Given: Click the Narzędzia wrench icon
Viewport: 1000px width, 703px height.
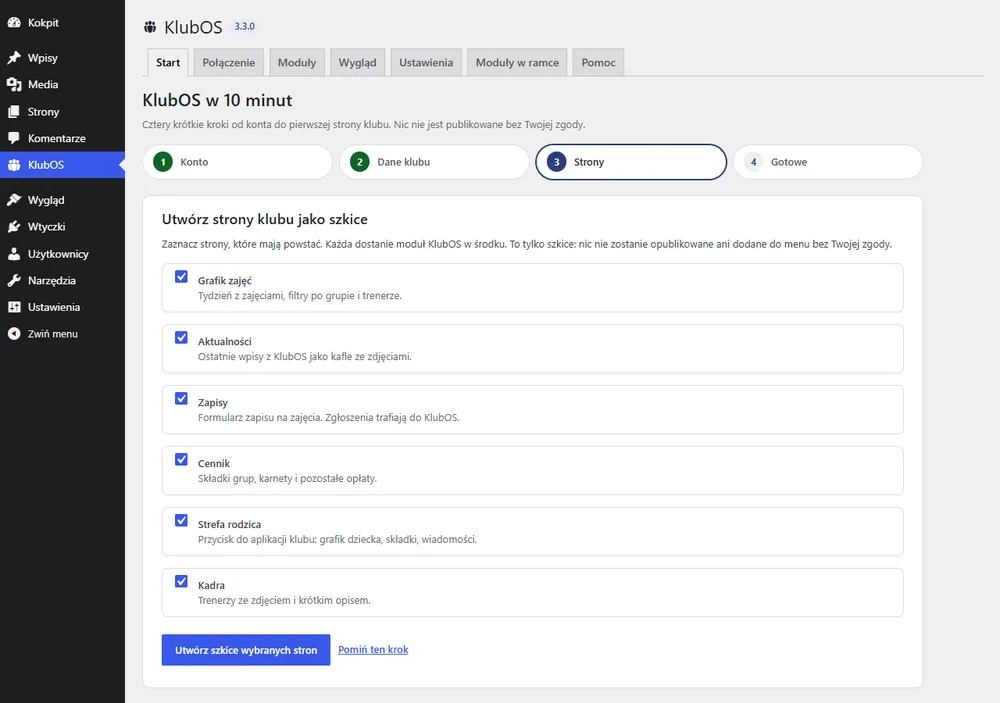Looking at the screenshot, I should coord(14,280).
